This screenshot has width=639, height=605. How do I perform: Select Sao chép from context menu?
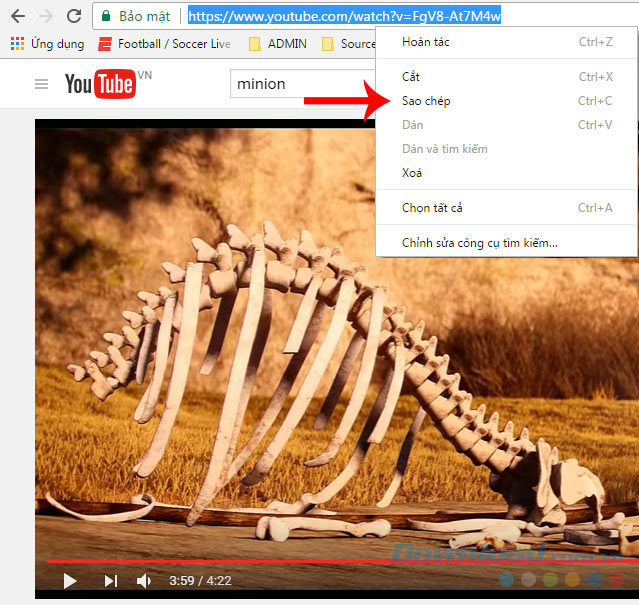tap(426, 101)
